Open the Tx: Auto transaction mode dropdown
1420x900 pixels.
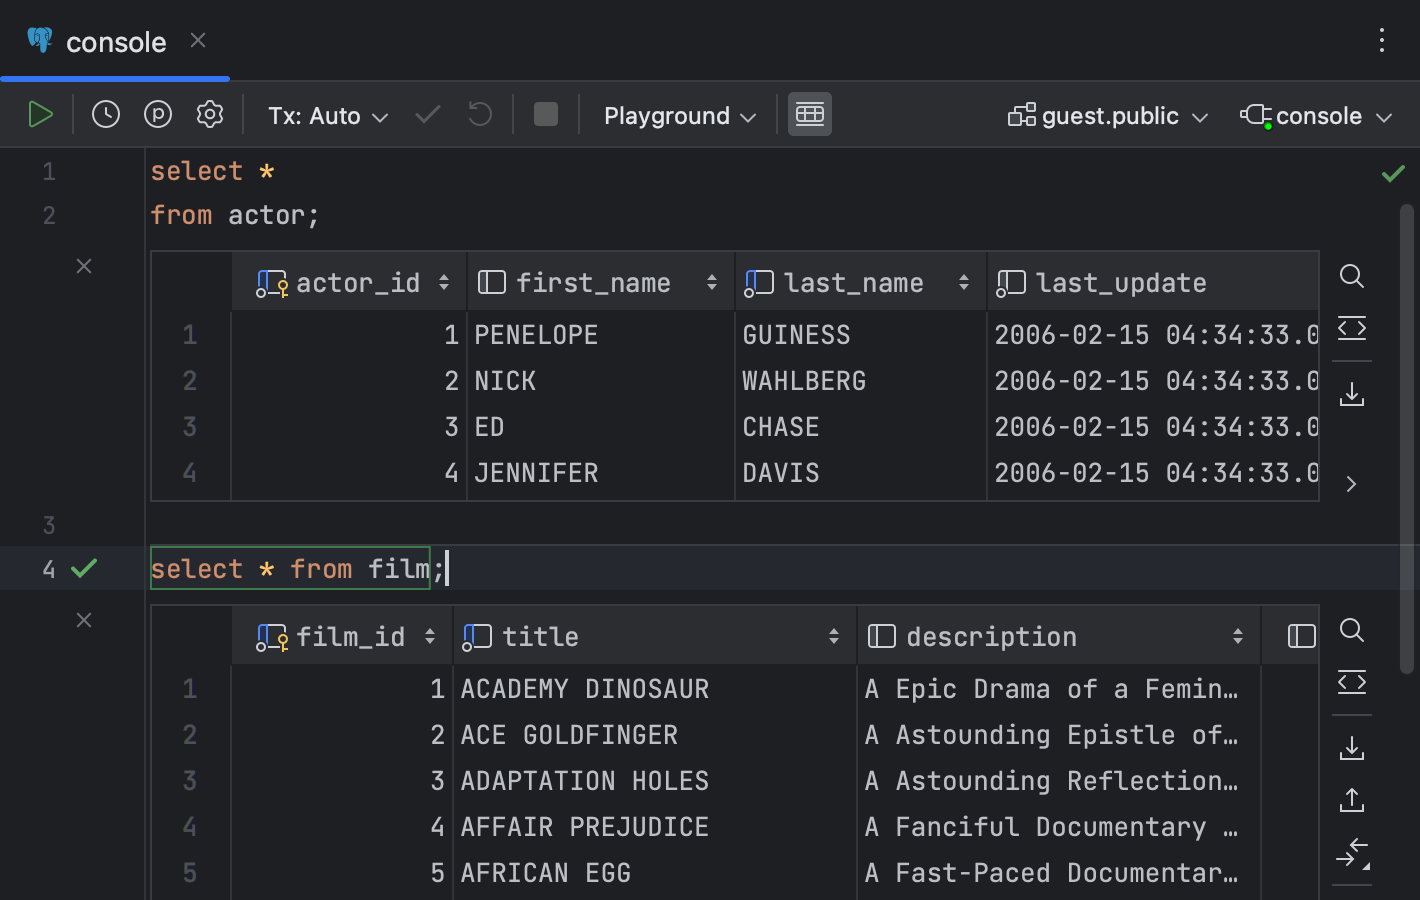click(x=326, y=115)
